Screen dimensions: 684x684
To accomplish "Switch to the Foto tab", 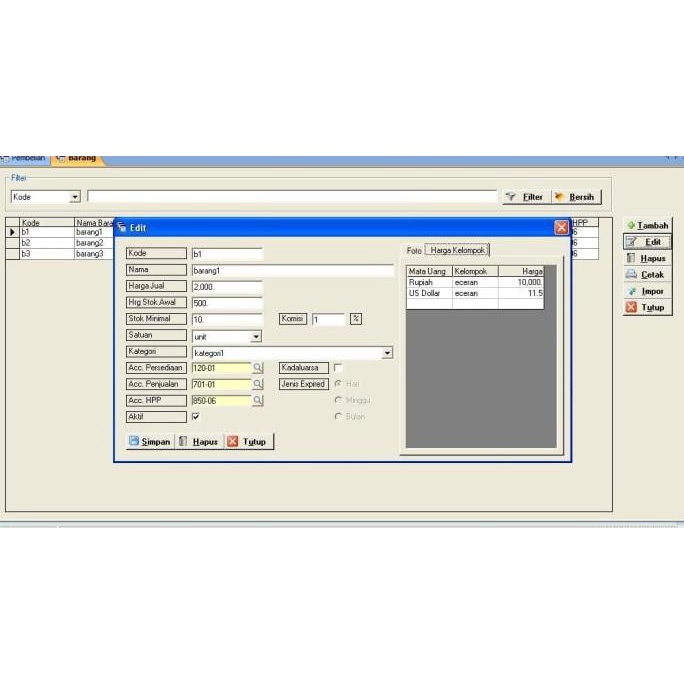I will pos(414,251).
